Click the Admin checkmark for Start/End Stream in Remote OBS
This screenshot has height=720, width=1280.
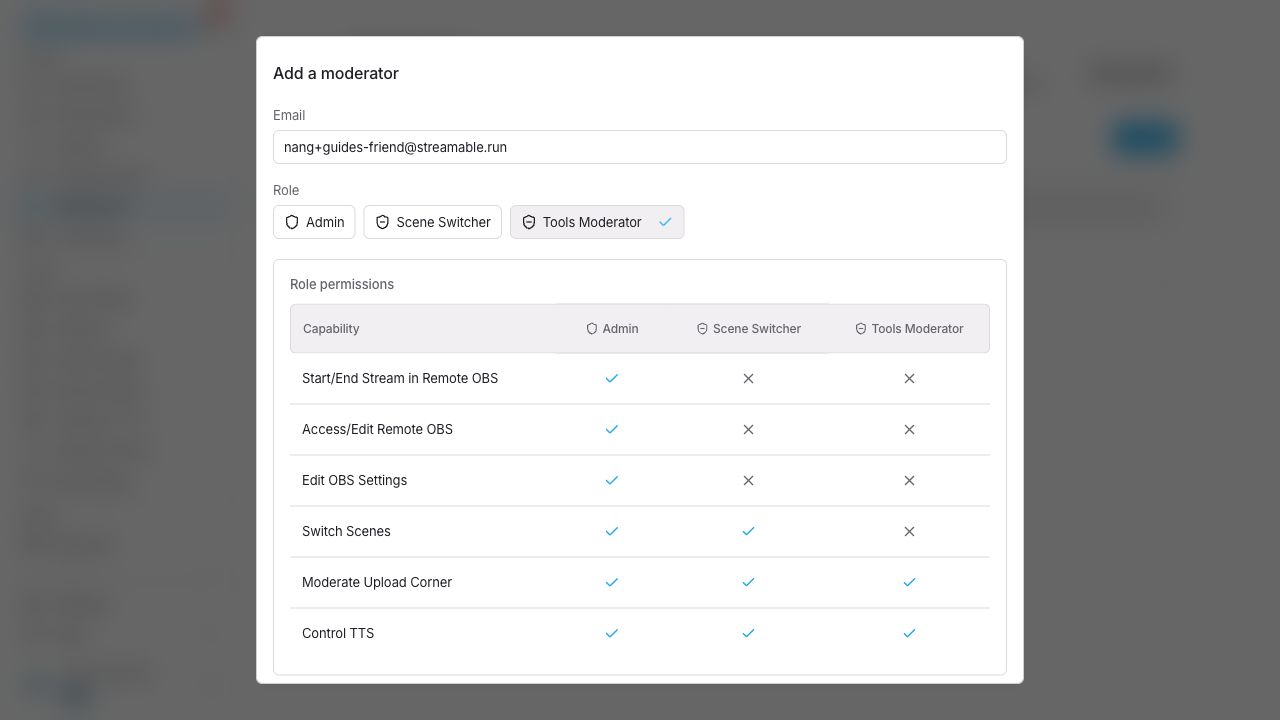point(612,379)
